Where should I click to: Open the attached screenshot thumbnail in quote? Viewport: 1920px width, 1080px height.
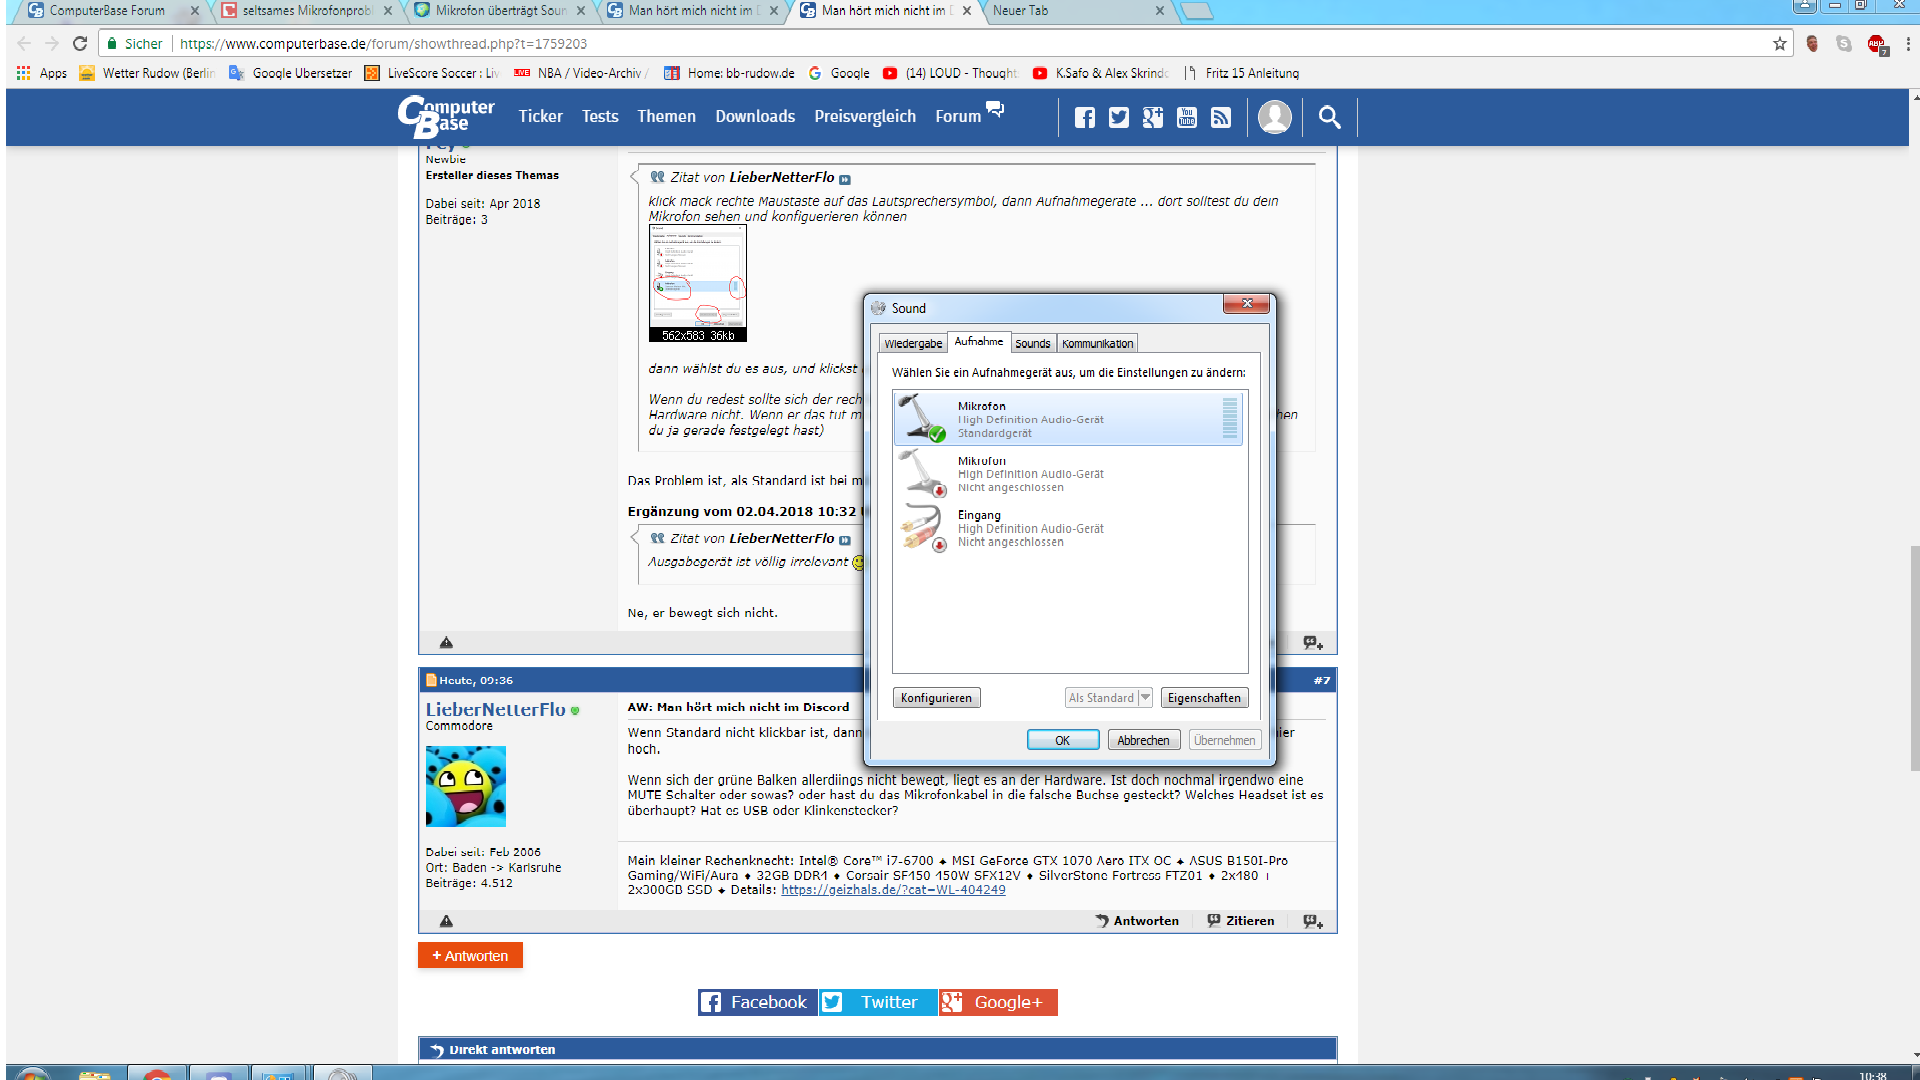[697, 283]
